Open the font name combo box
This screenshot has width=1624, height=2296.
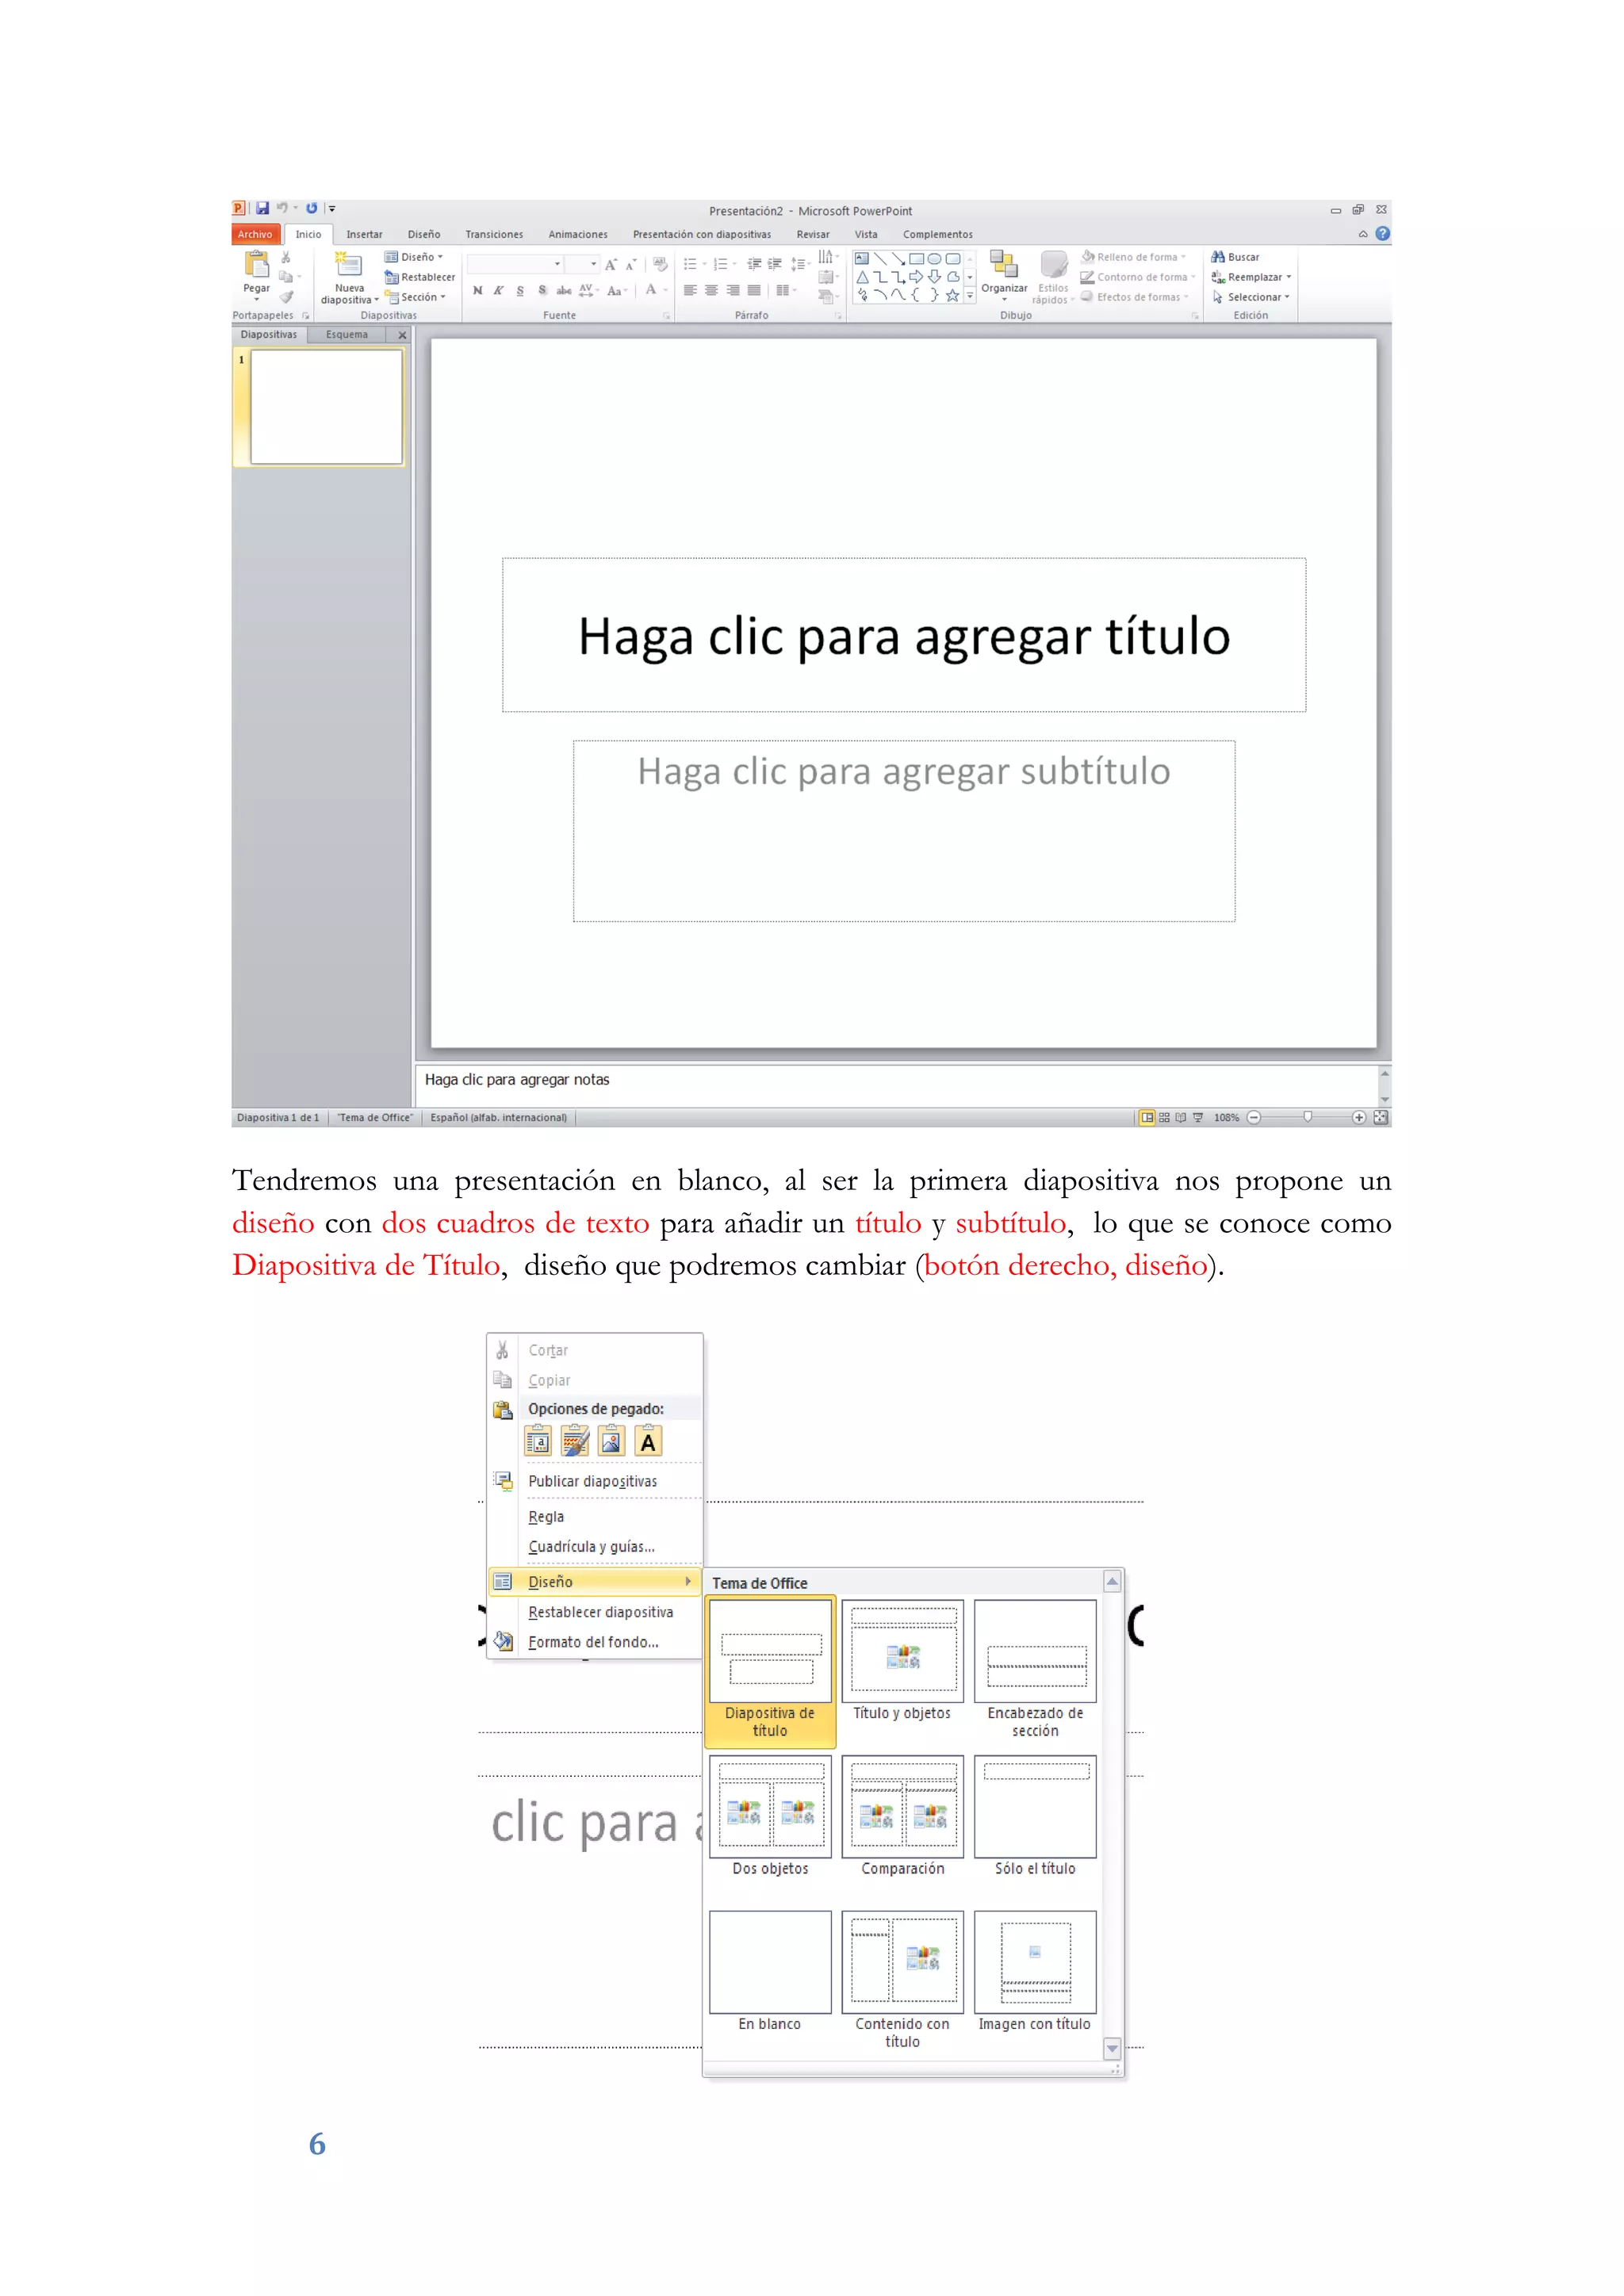click(x=514, y=264)
